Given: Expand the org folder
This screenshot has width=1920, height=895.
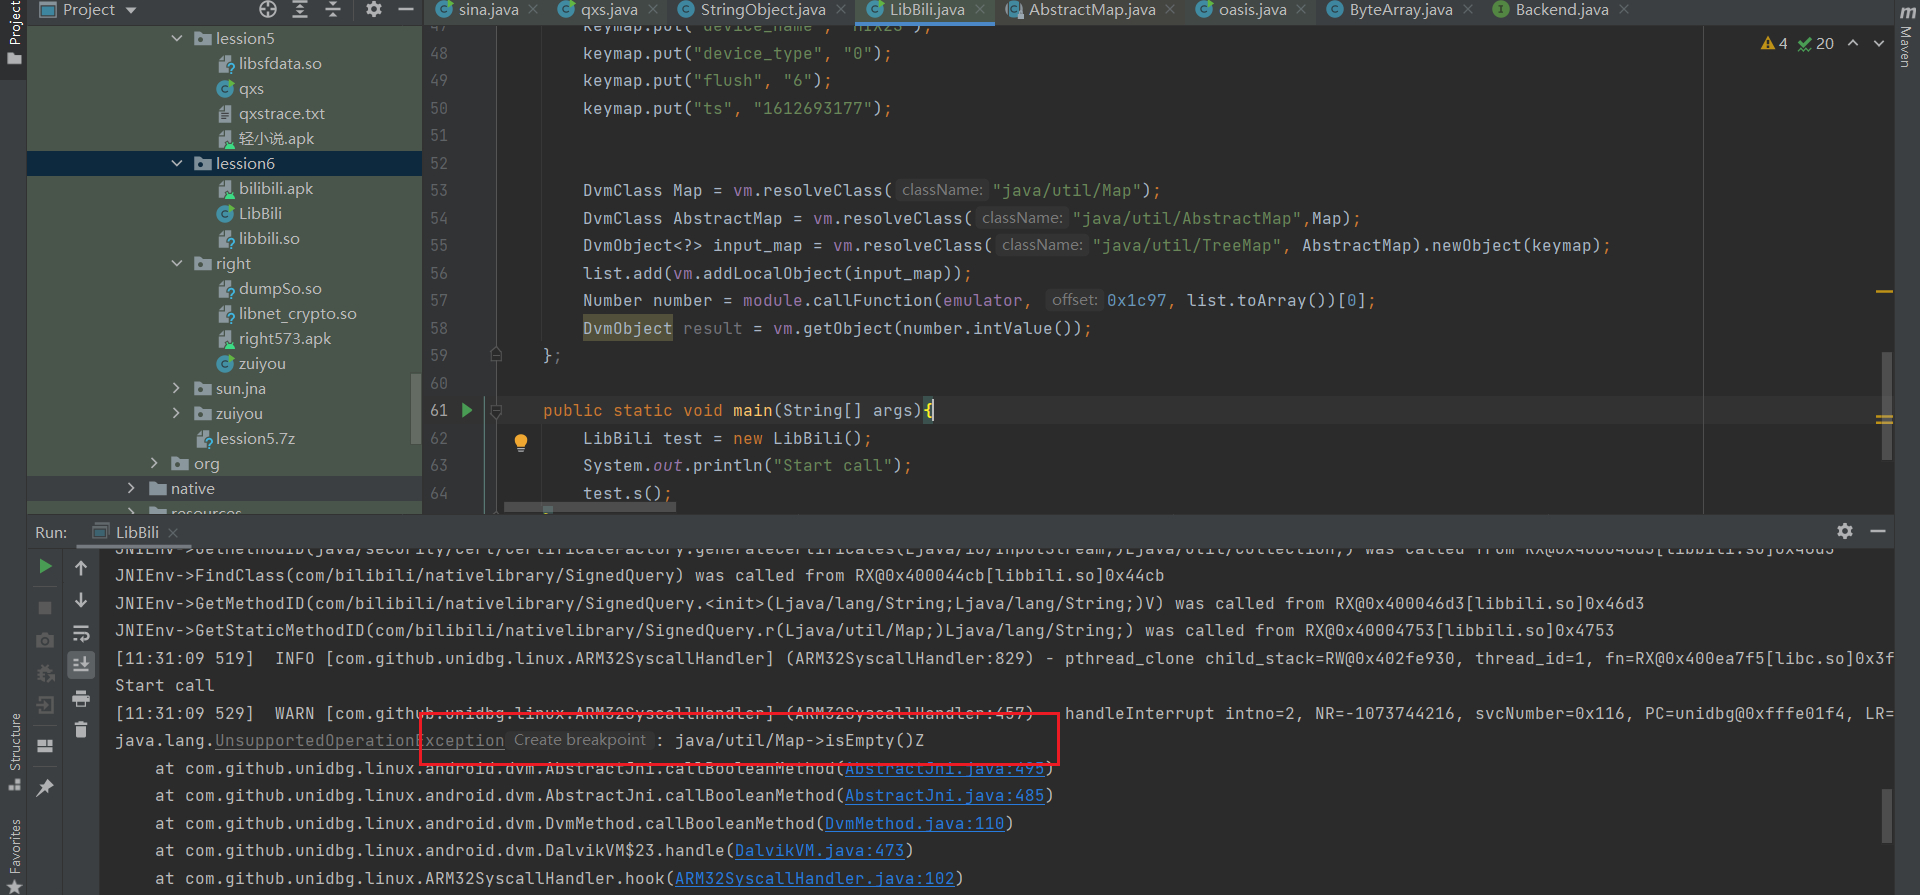Looking at the screenshot, I should (154, 463).
